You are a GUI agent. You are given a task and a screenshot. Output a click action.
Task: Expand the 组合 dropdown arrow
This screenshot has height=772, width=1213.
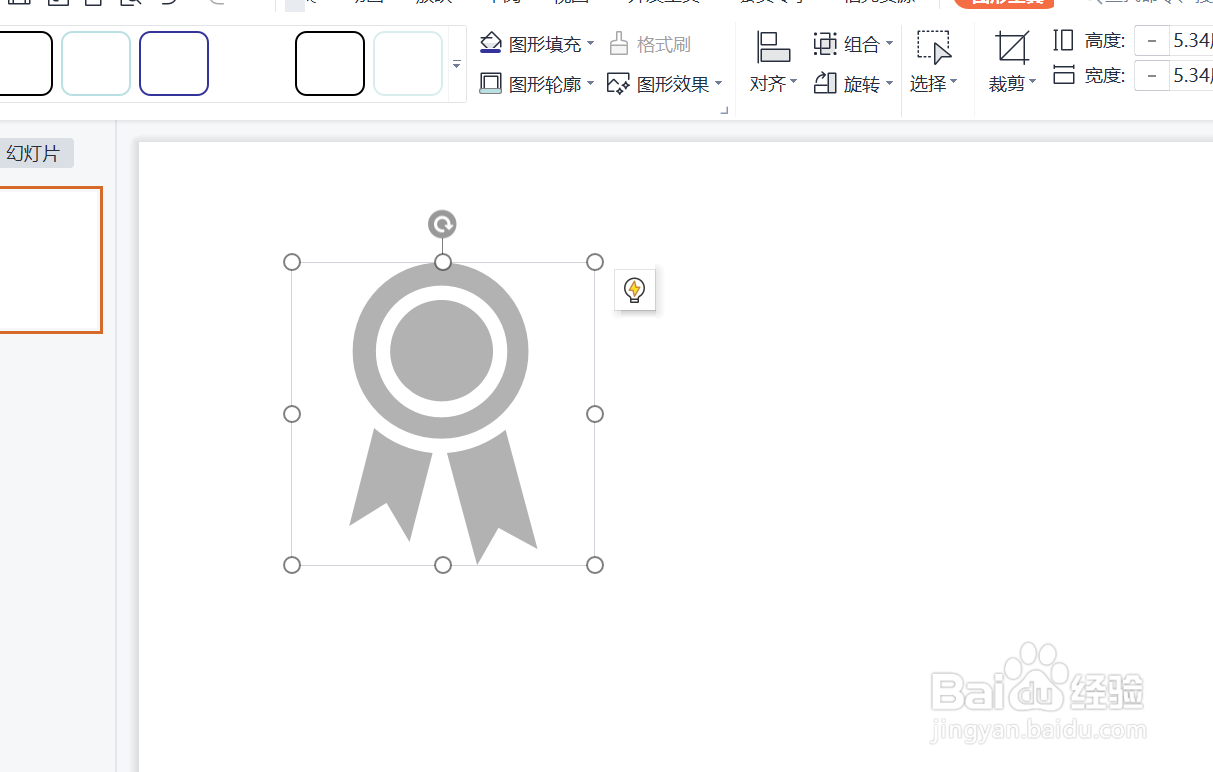click(x=889, y=44)
